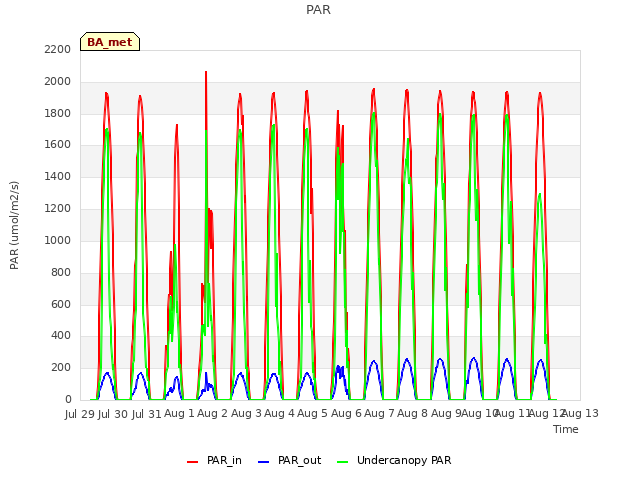640x480 pixels.
Task: Click the blue PAR_out legend swatch
Action: pos(264,462)
